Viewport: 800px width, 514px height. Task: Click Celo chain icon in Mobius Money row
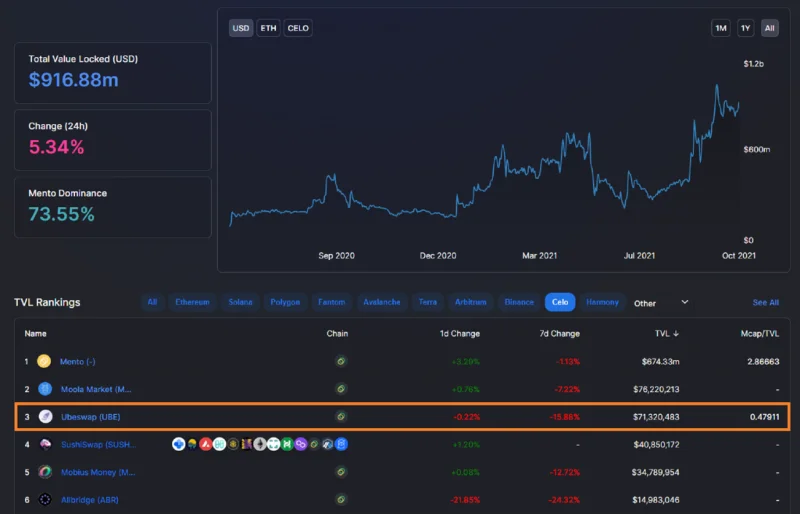pos(341,472)
